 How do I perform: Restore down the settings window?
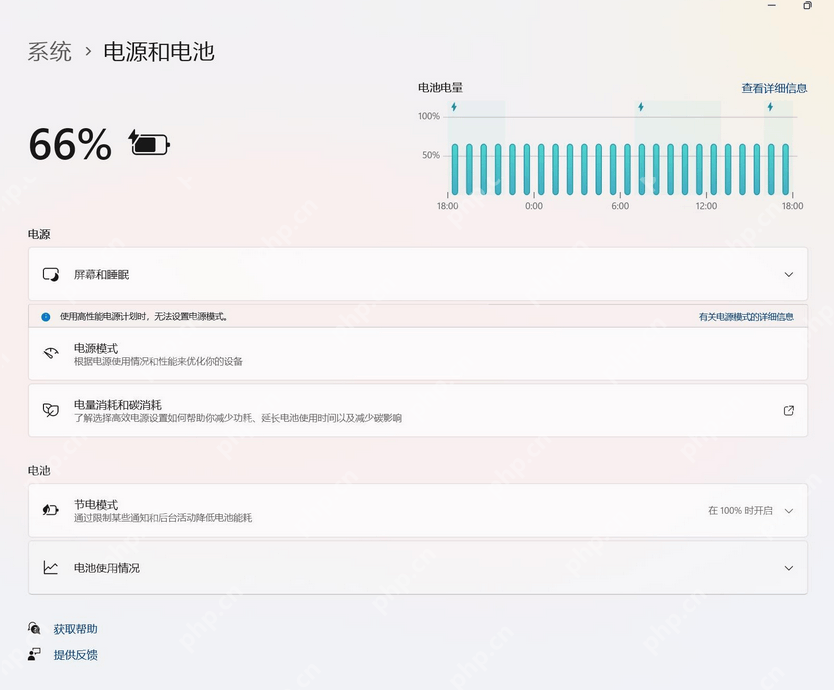tap(807, 5)
